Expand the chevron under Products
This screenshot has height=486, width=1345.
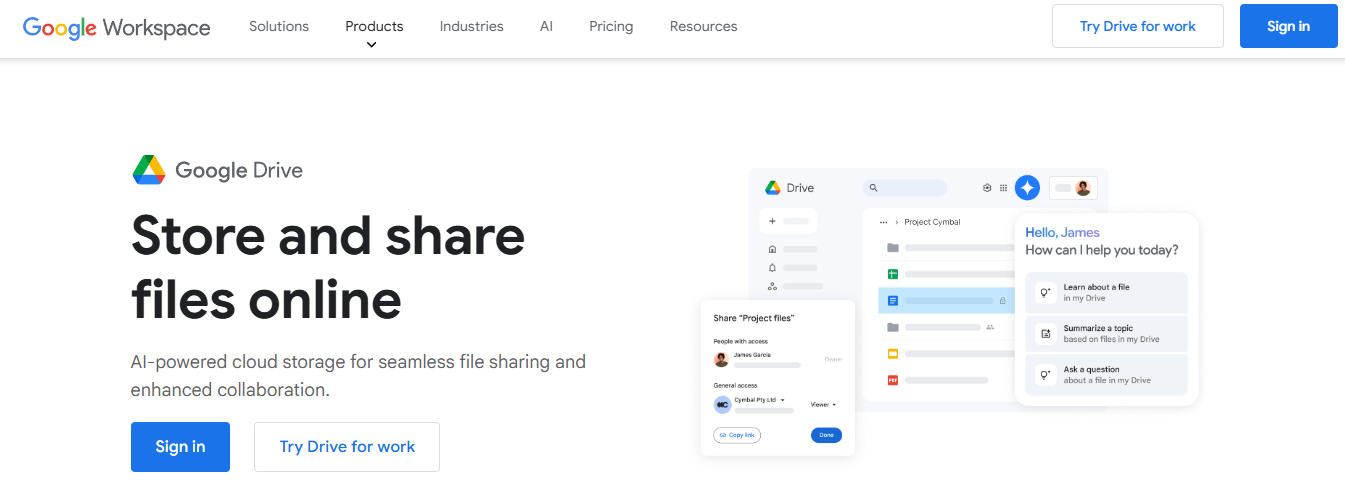click(x=372, y=44)
